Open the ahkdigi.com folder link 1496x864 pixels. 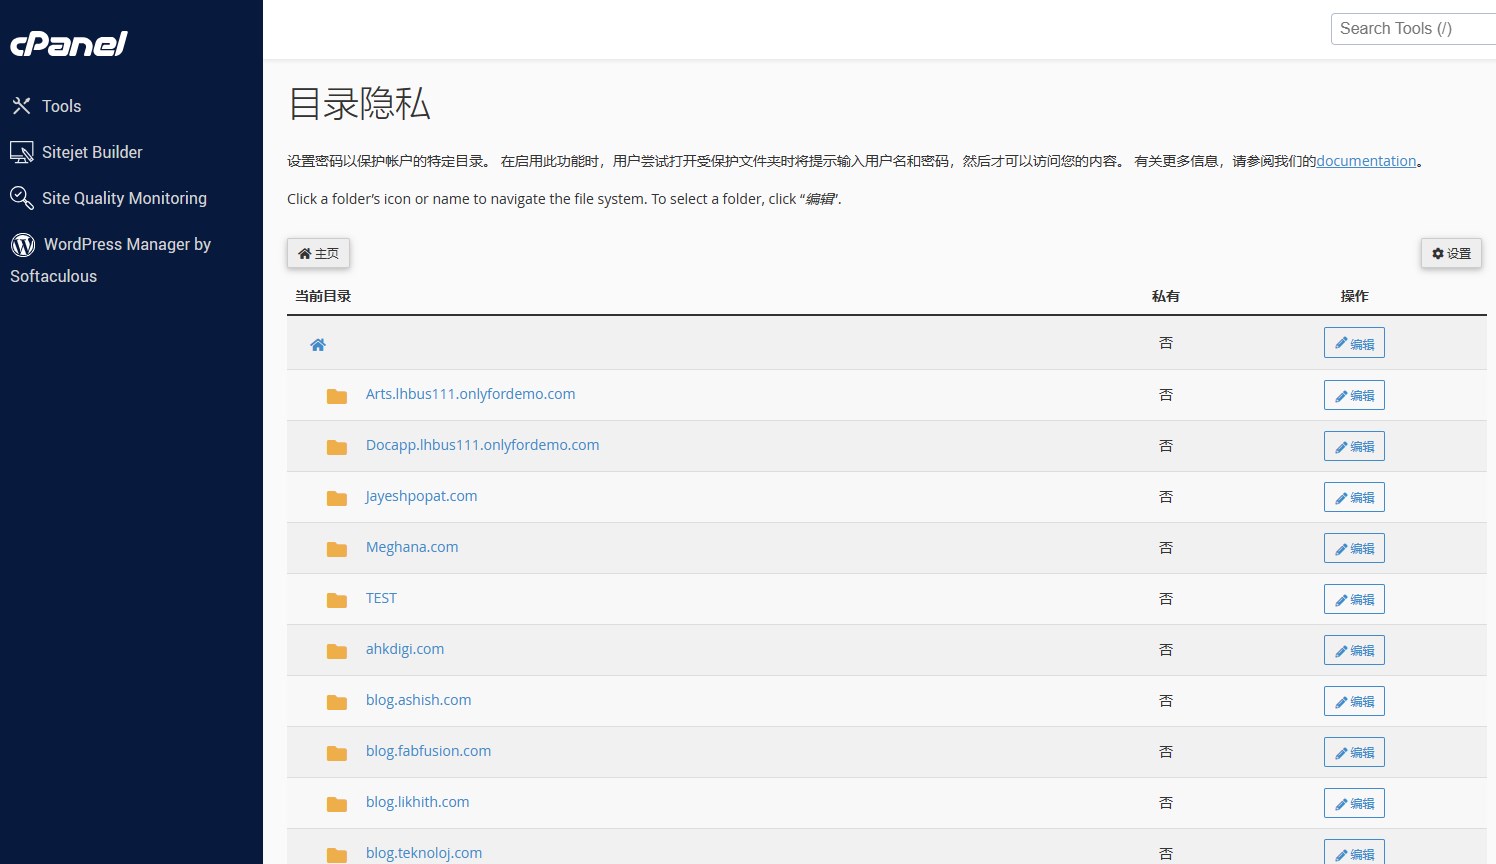coord(405,649)
